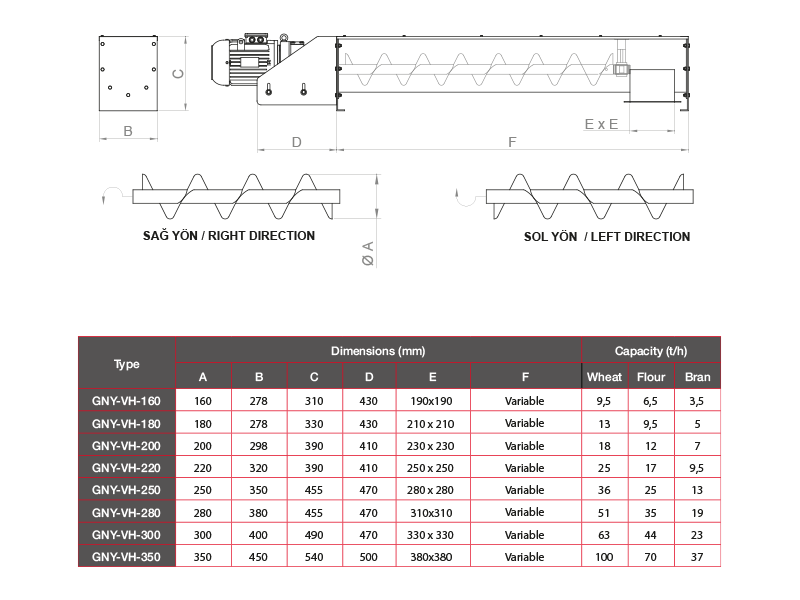Click Variable in the GNY-VH-350 row
Screen dimensions: 800x600
524,556
